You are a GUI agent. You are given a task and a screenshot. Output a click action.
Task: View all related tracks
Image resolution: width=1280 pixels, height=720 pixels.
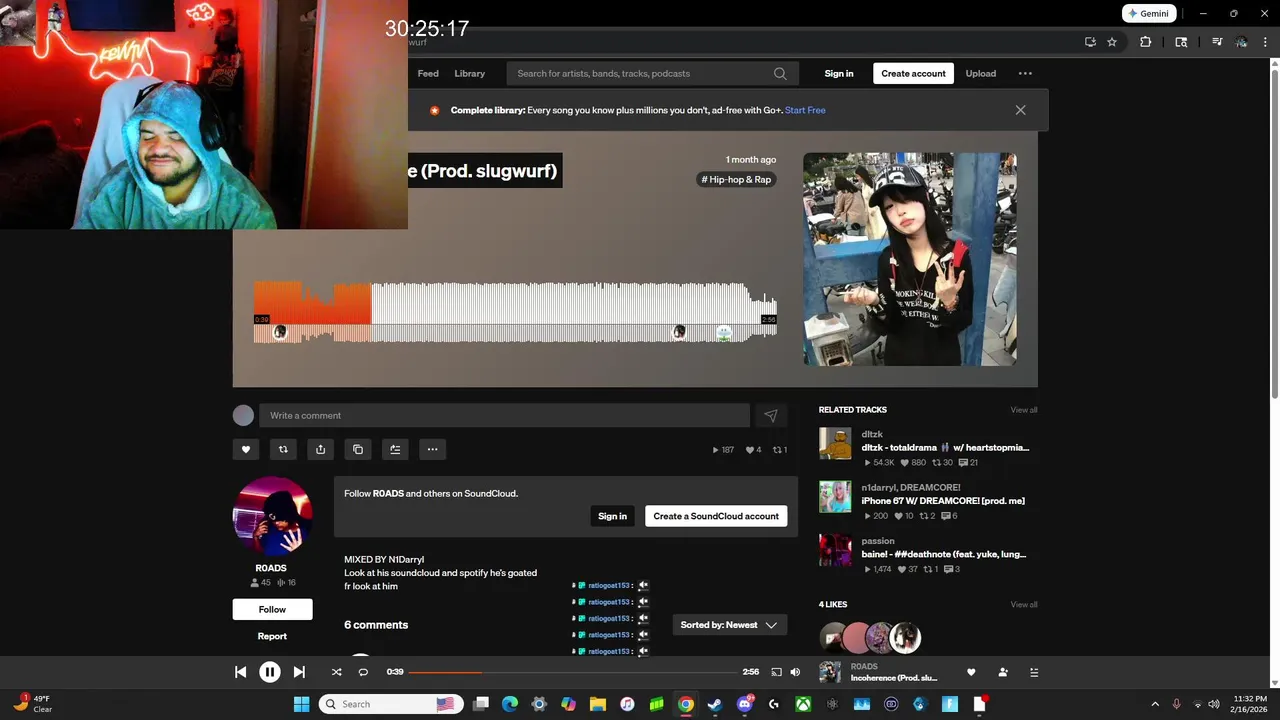(x=1023, y=410)
